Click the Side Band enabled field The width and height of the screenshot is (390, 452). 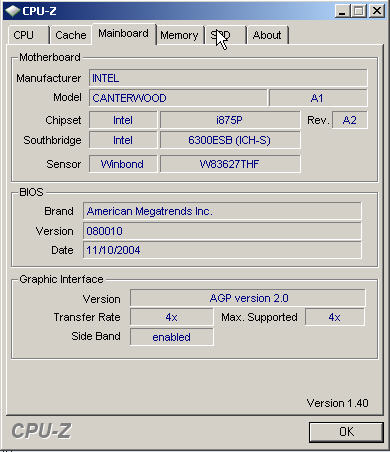coord(172,337)
